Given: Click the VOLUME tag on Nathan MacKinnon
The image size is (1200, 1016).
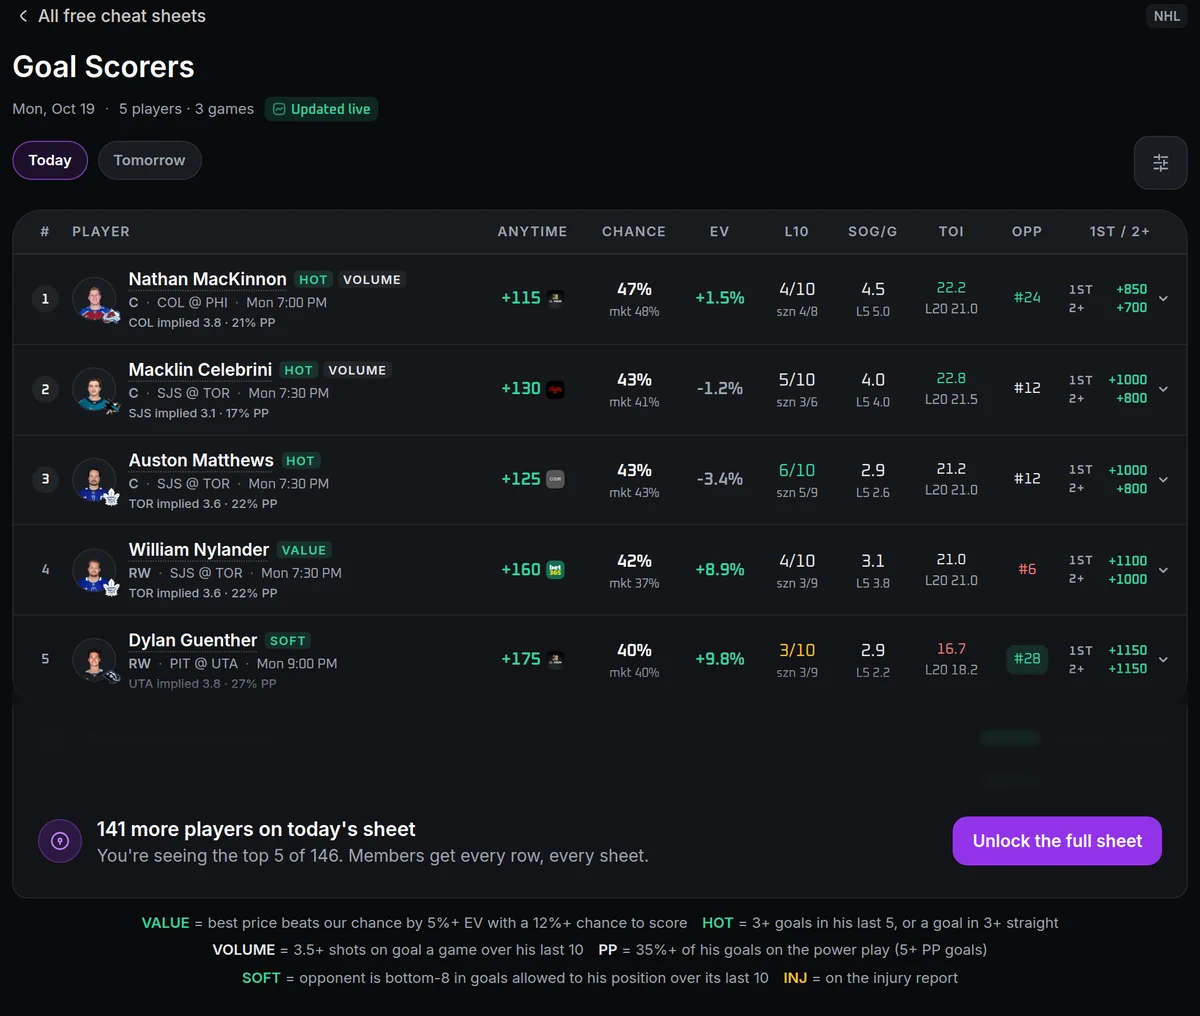Looking at the screenshot, I should coord(372,280).
